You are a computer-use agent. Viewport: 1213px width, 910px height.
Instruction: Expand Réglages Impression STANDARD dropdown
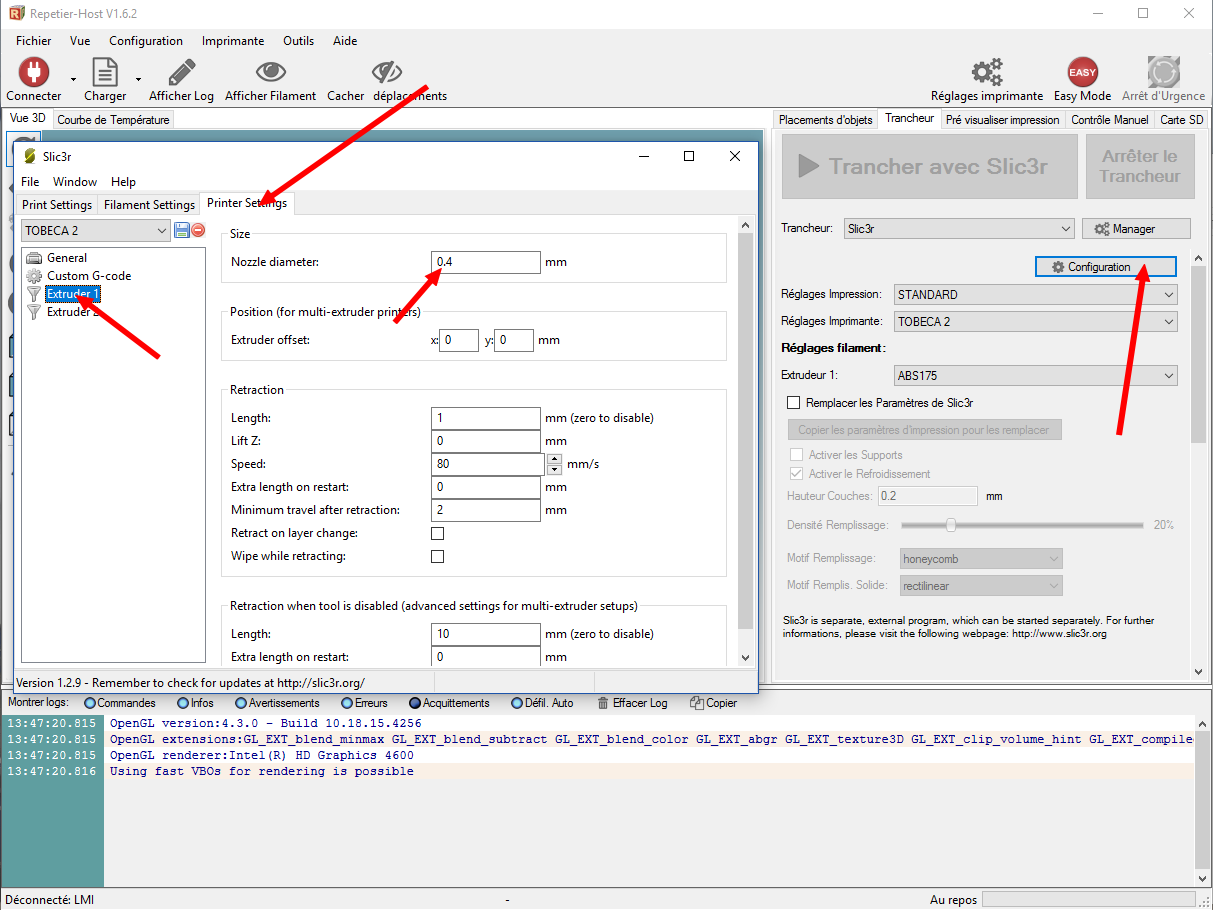pos(1035,295)
